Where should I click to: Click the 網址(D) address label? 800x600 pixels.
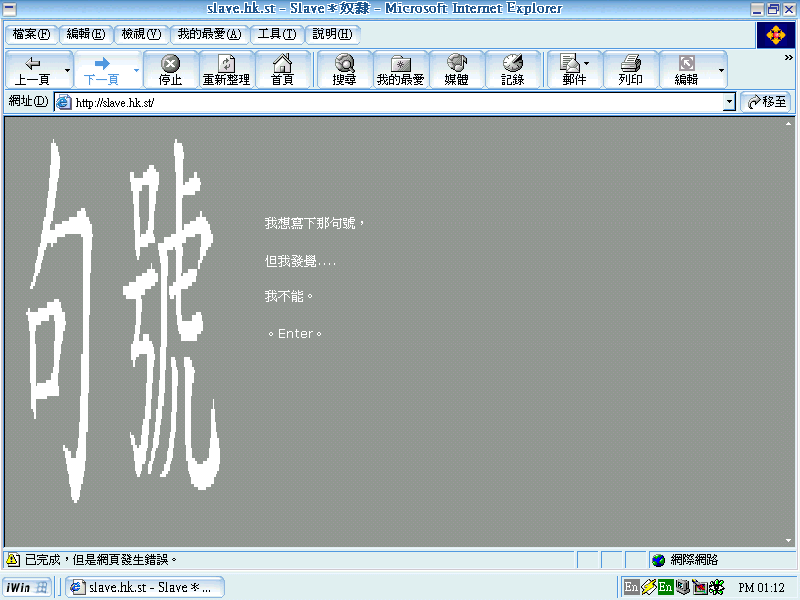pyautogui.click(x=29, y=102)
